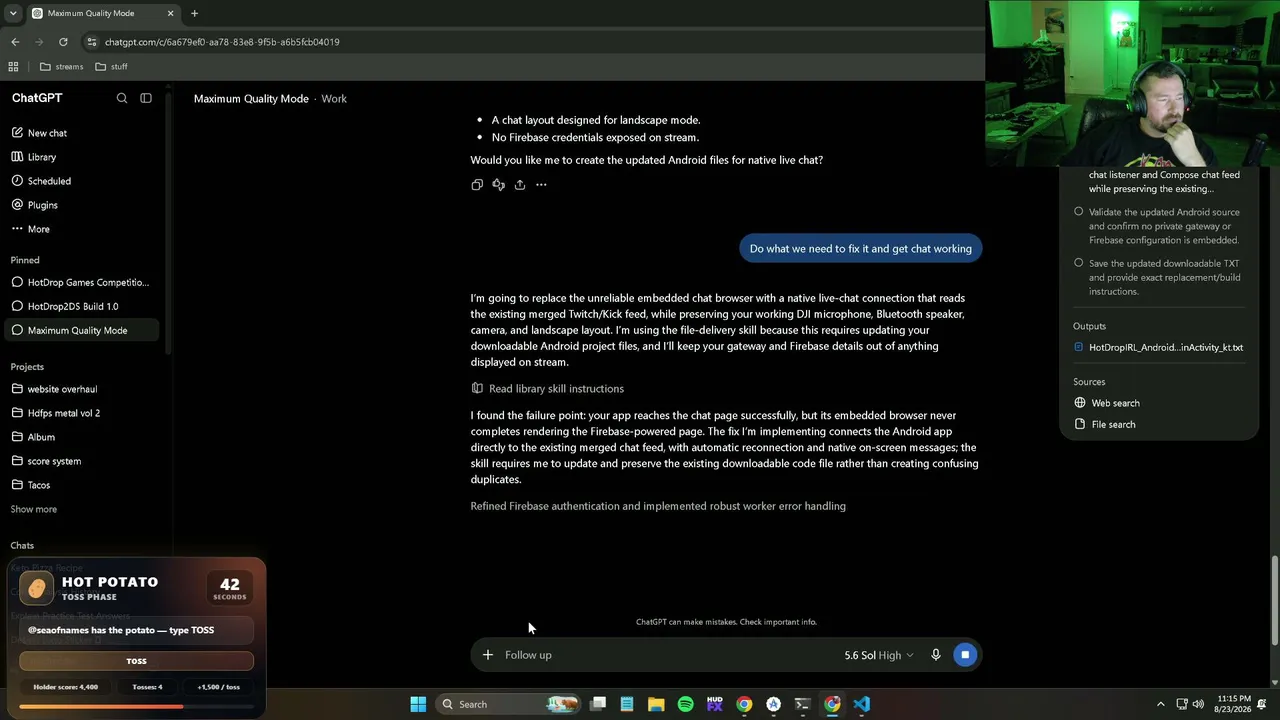Open Web search sources
The height and width of the screenshot is (720, 1280).
pyautogui.click(x=1107, y=403)
